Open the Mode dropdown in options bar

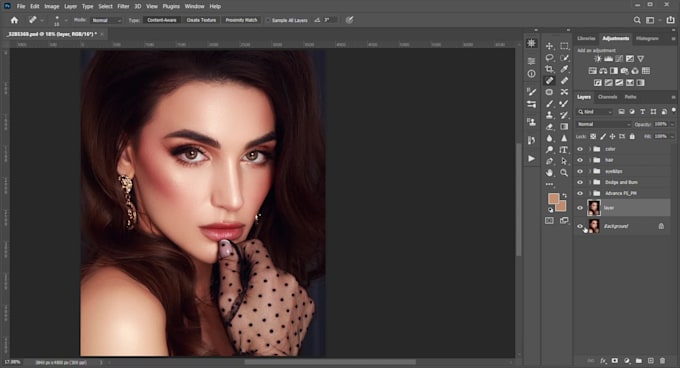click(x=106, y=20)
